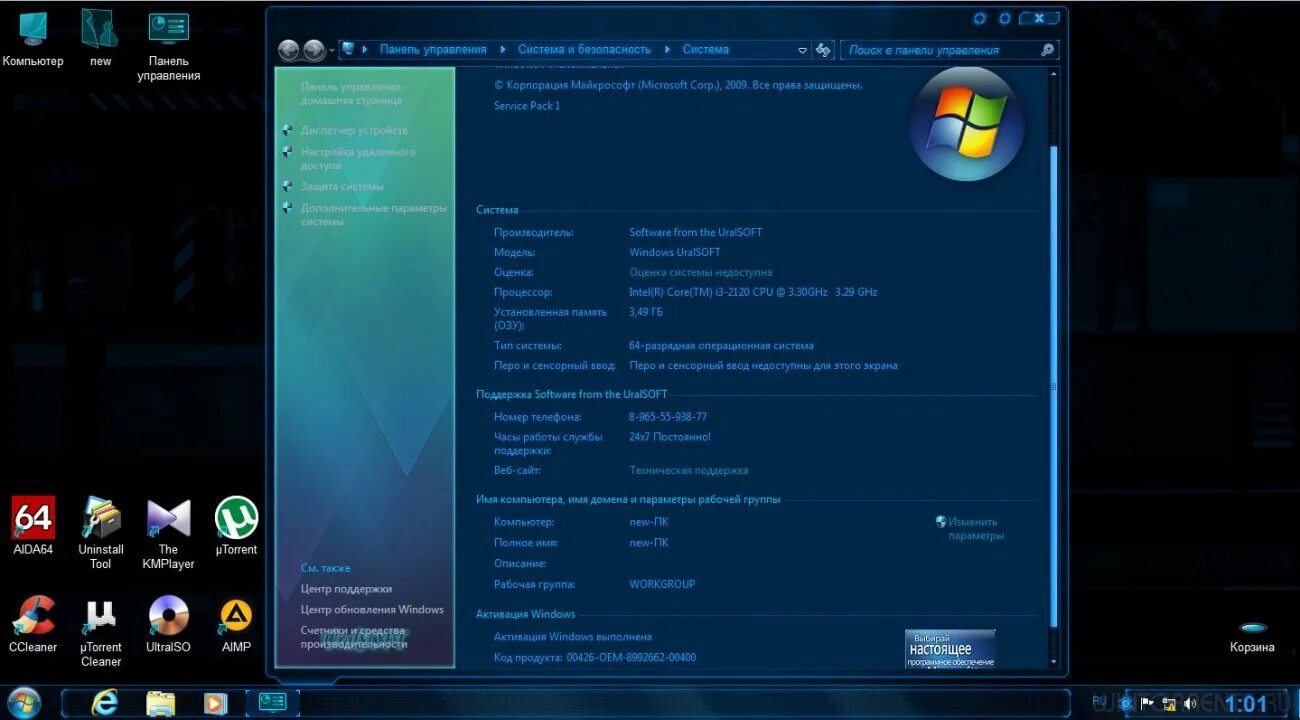Open the Корзина recycle bin icon
Viewport: 1300px width, 720px height.
1252,636
